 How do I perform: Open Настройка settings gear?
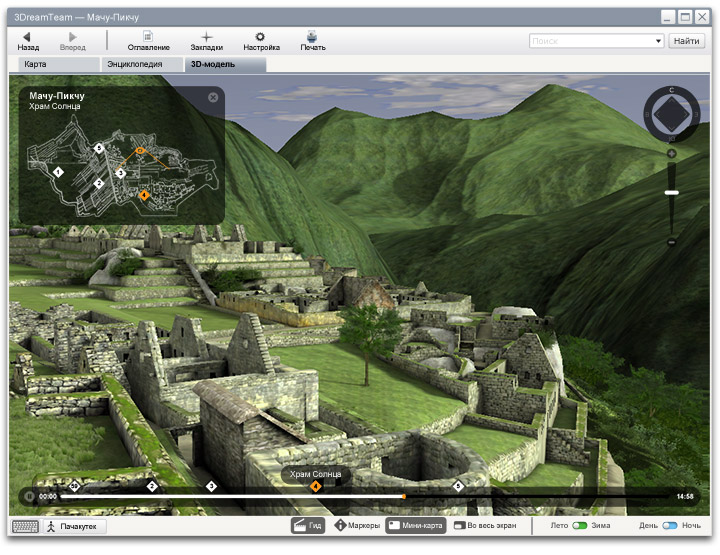click(x=260, y=38)
